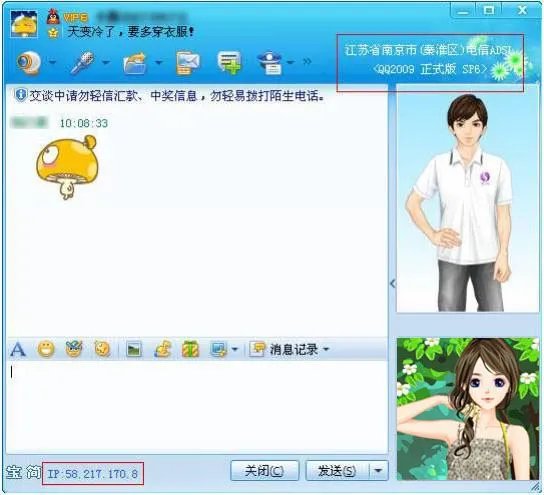Insert a picture with the image icon
The width and height of the screenshot is (544, 495).
click(134, 349)
